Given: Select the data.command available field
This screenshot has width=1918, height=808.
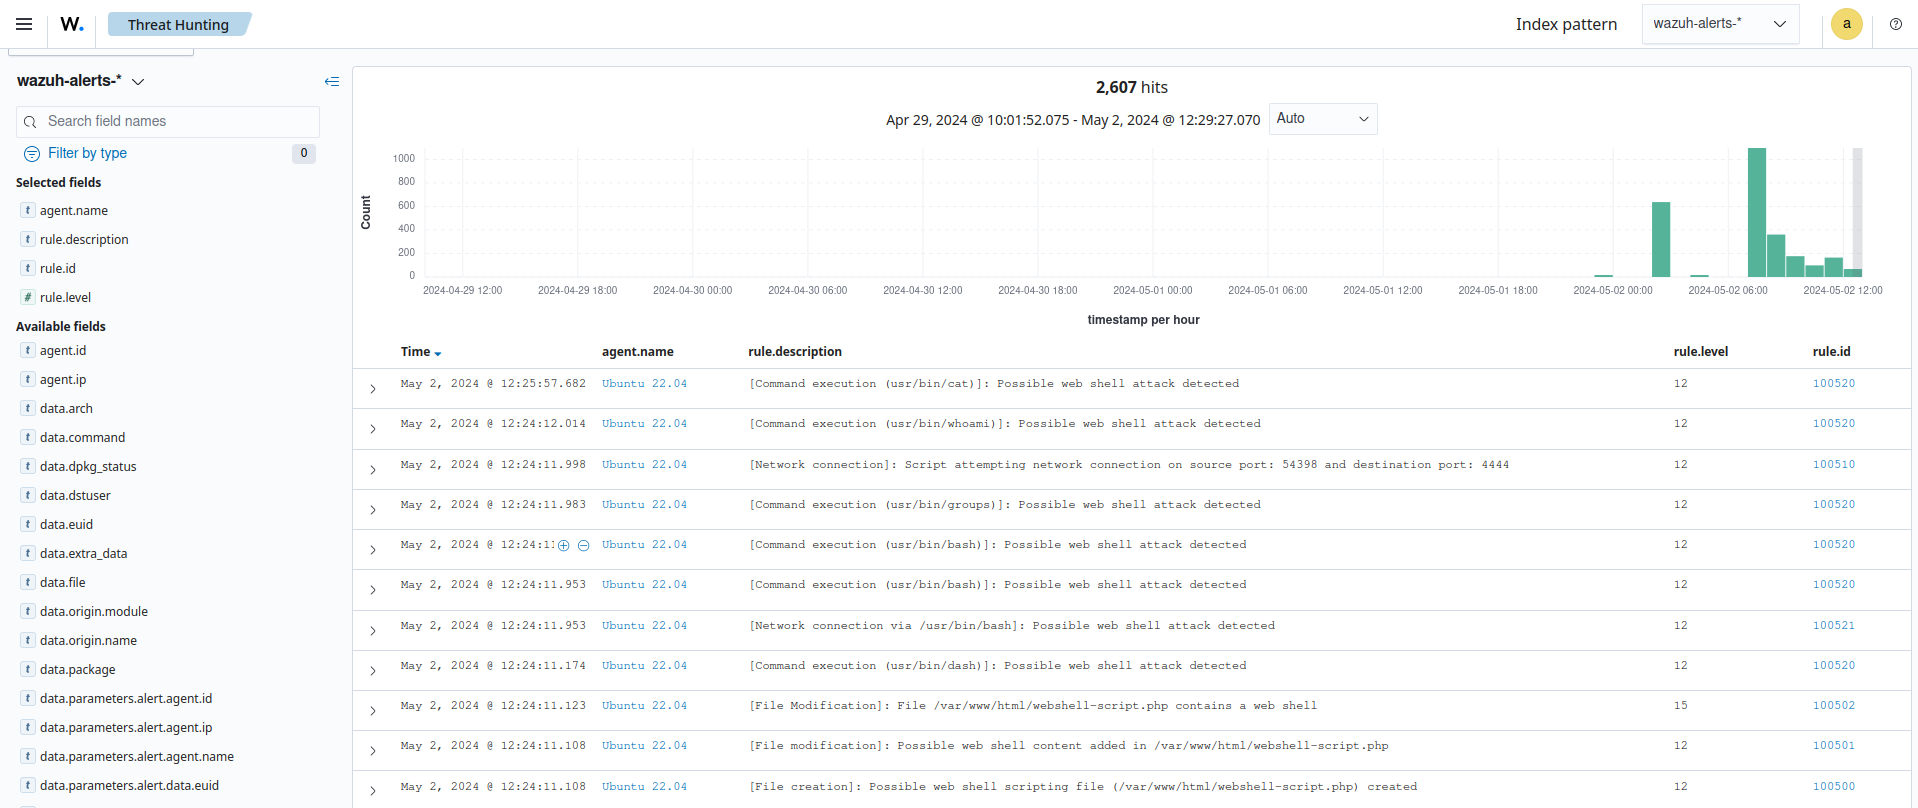Looking at the screenshot, I should click(x=82, y=438).
